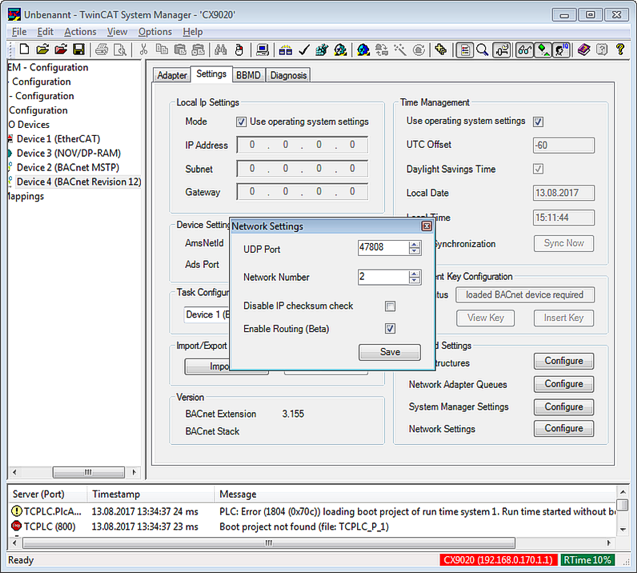Click Configure beside Network Adapter Queues
637x573 pixels.
point(563,384)
